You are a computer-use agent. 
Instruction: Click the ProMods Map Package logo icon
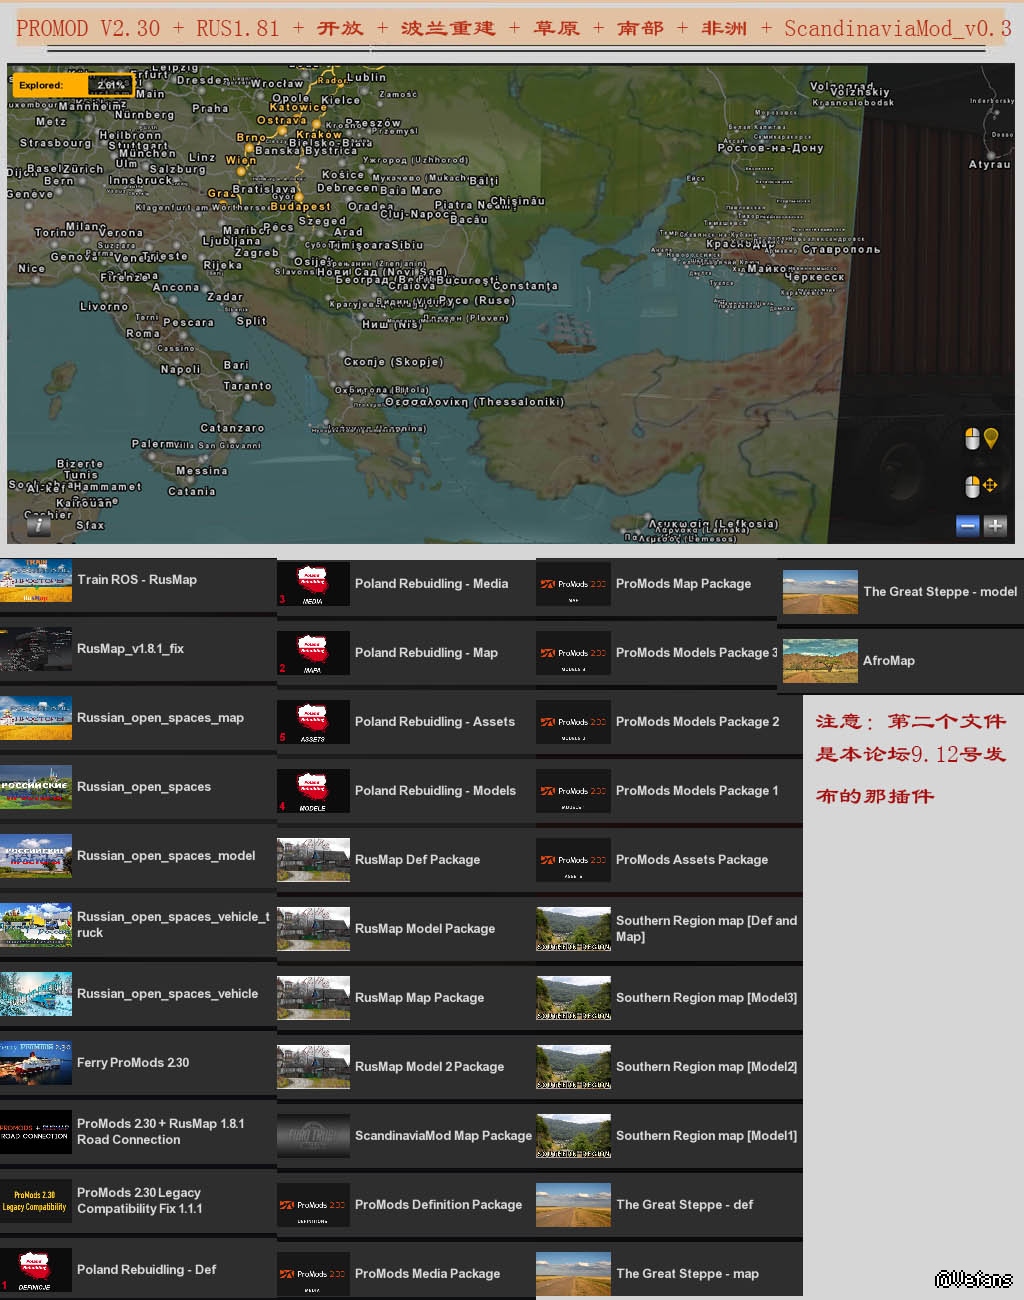coord(573,584)
